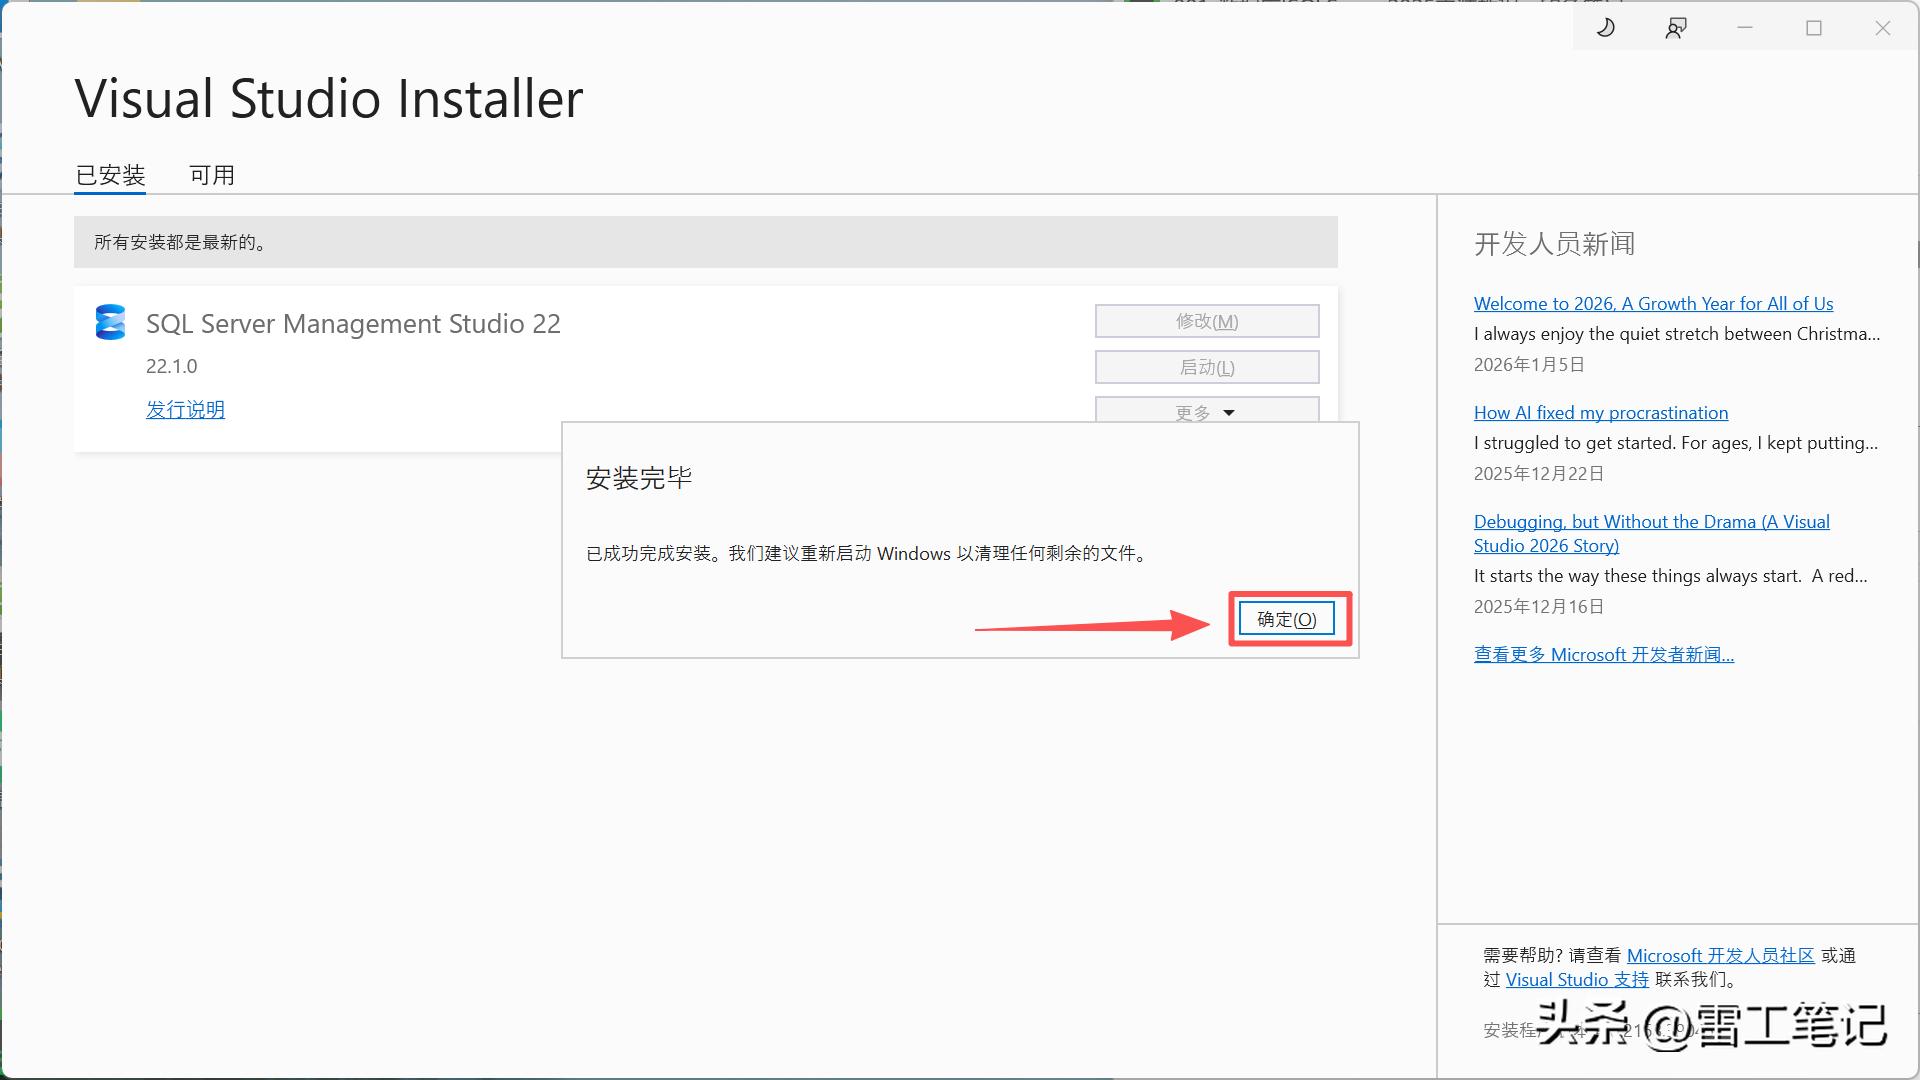Open the 发行说明 release notes link
The width and height of the screenshot is (1920, 1080).
click(185, 409)
